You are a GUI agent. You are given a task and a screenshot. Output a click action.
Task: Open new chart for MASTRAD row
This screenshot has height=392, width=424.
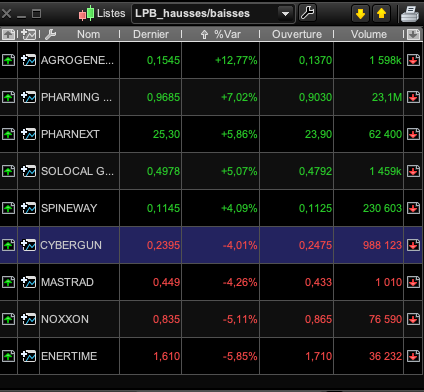click(29, 282)
